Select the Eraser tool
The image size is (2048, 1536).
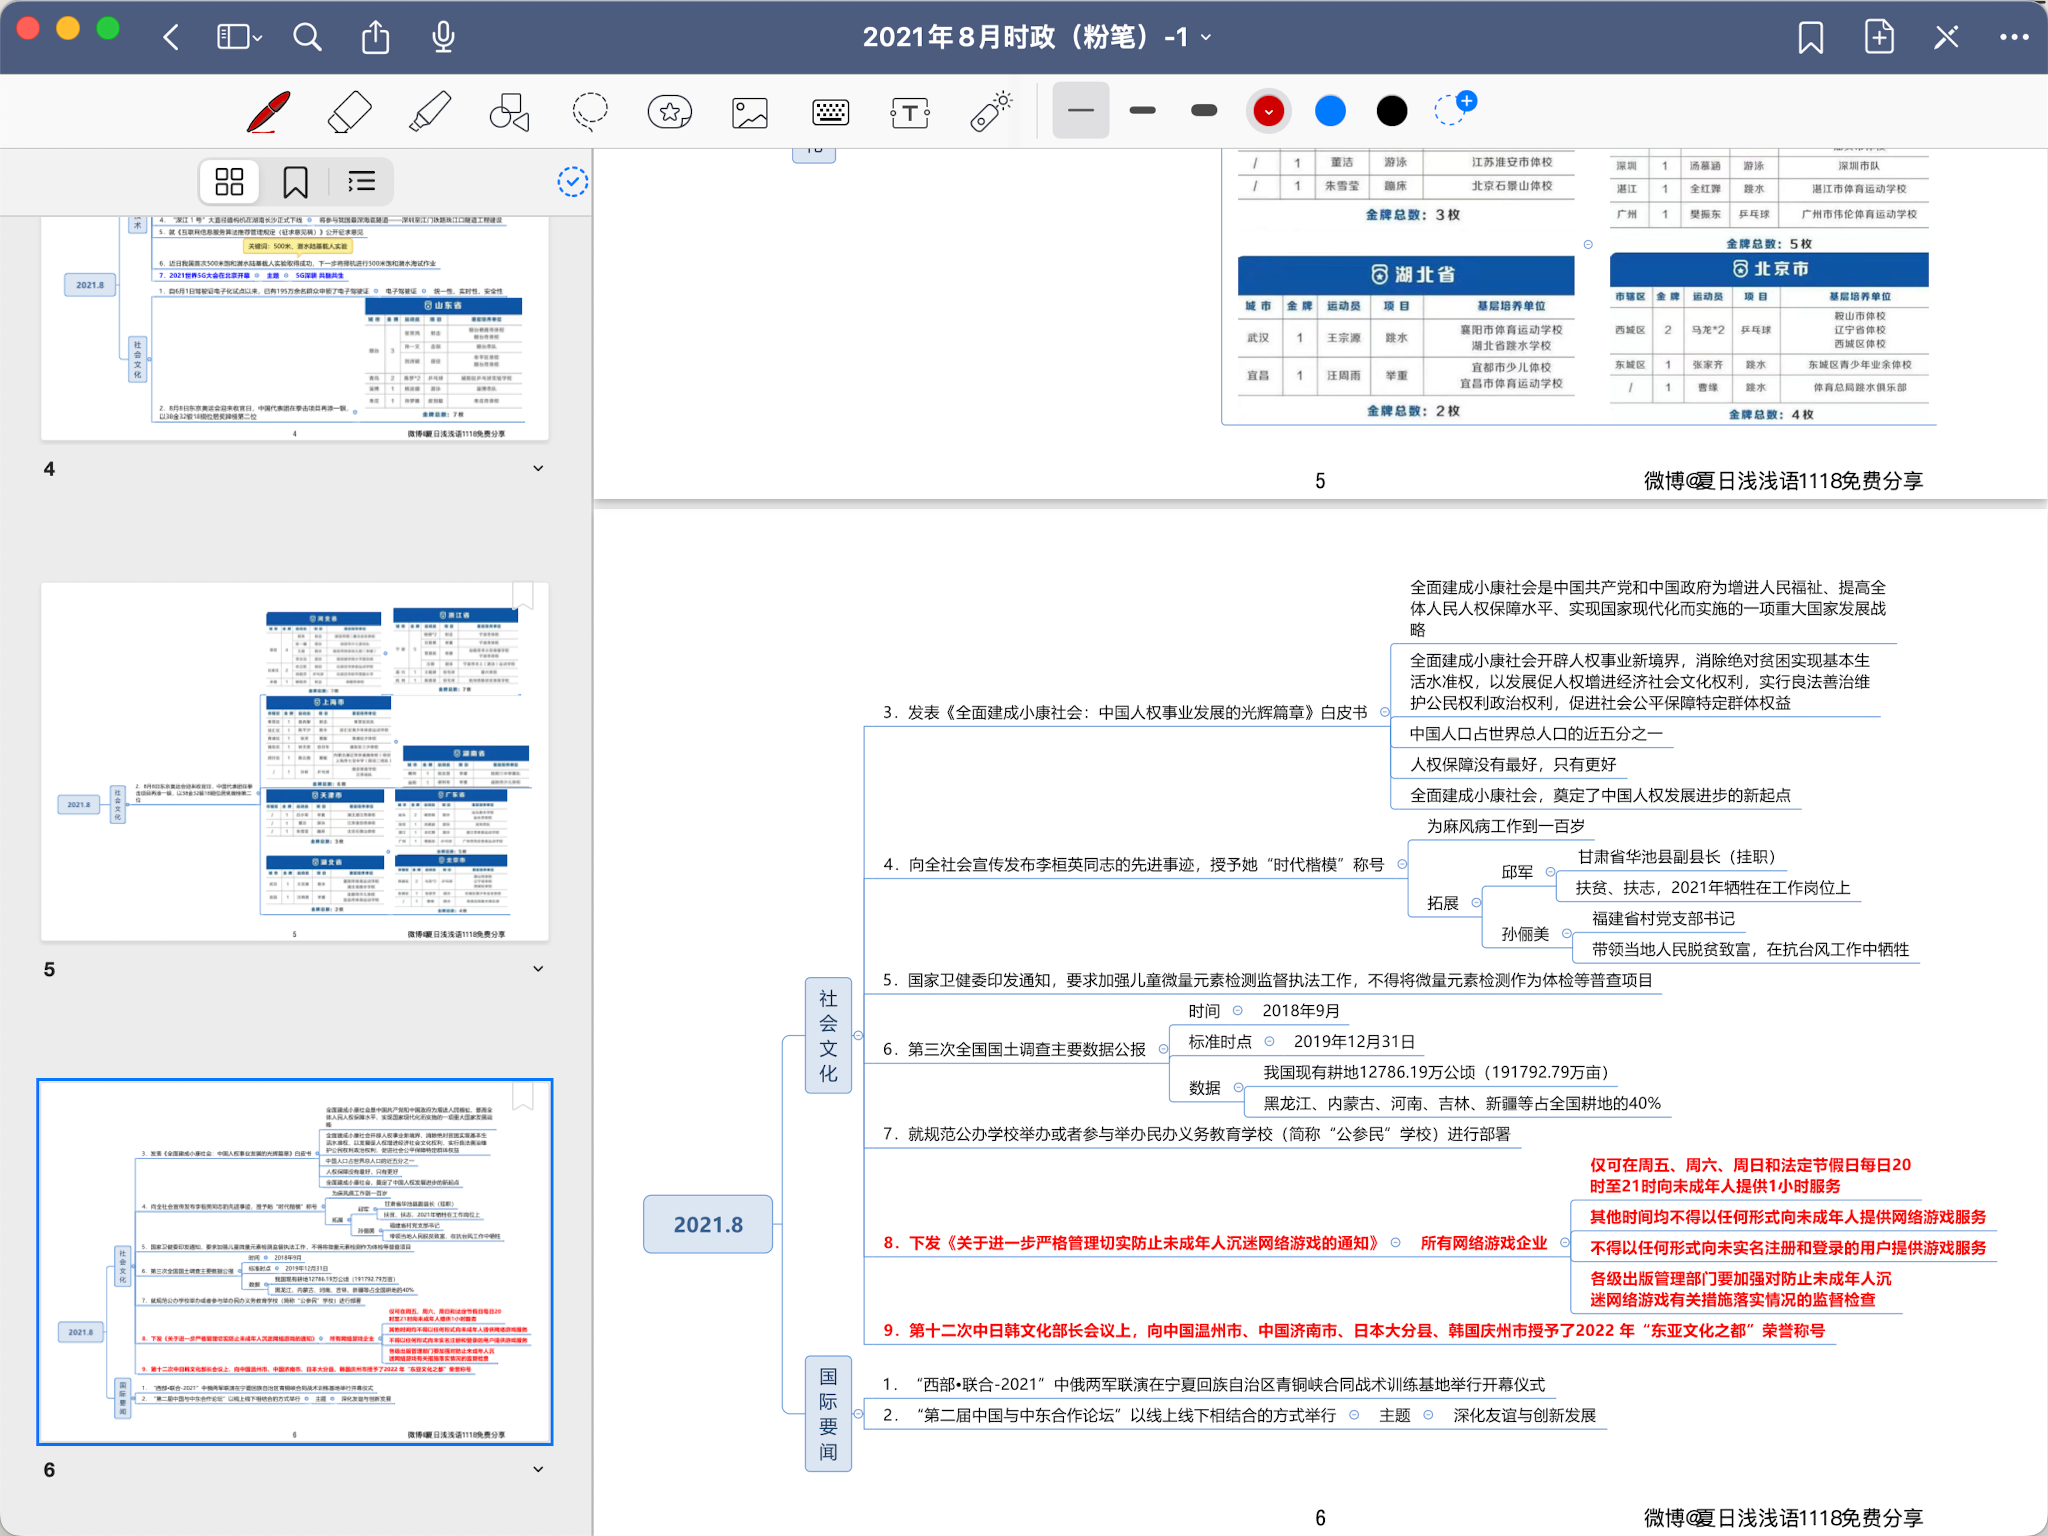[349, 111]
